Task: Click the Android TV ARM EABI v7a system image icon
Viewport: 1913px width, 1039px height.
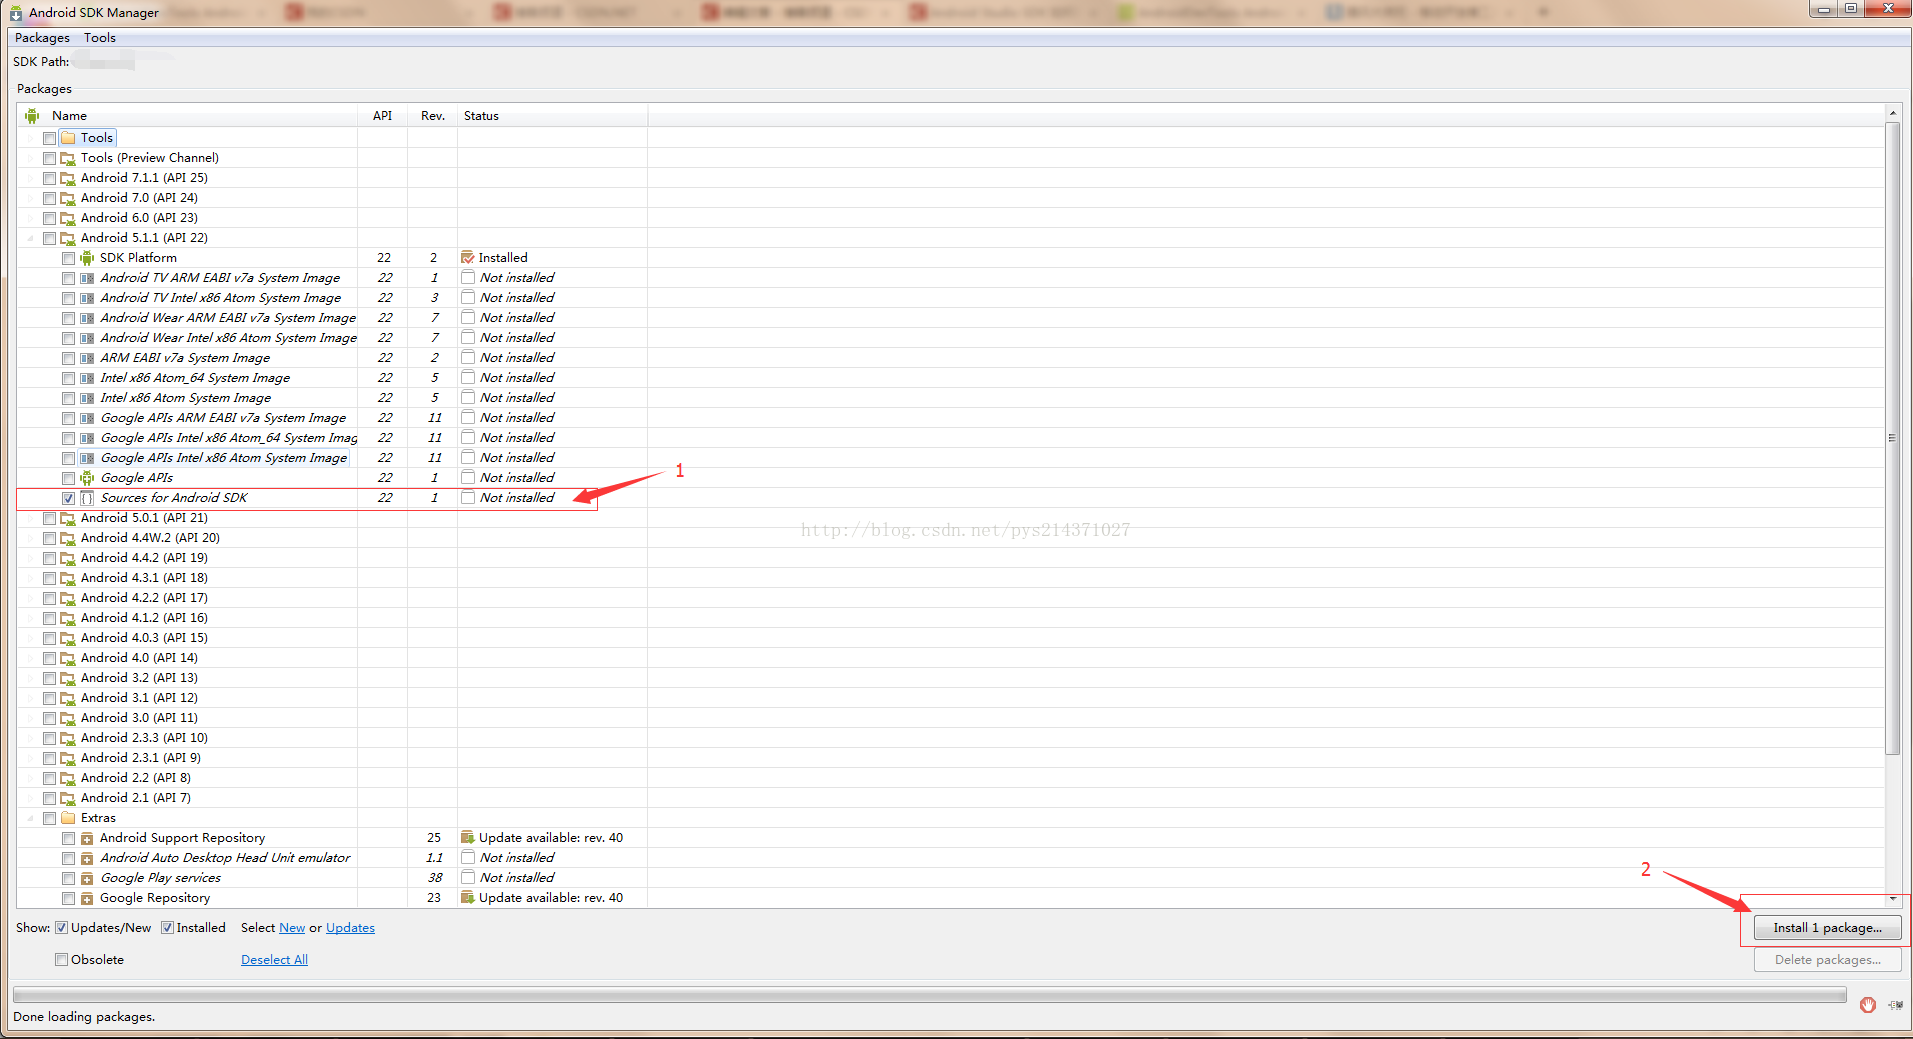Action: click(x=87, y=278)
